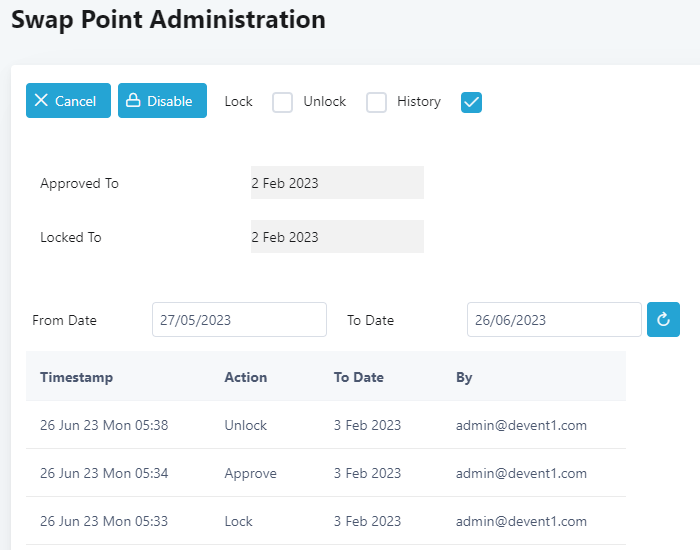
Task: Click the By column header
Action: [x=464, y=377]
